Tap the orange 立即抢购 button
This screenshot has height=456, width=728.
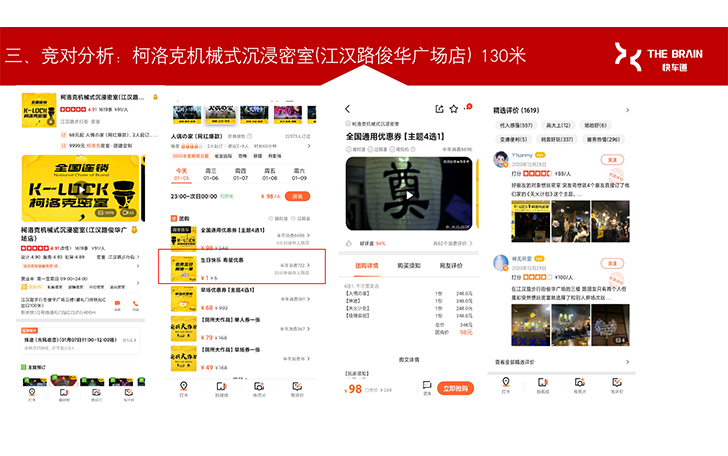pyautogui.click(x=455, y=388)
